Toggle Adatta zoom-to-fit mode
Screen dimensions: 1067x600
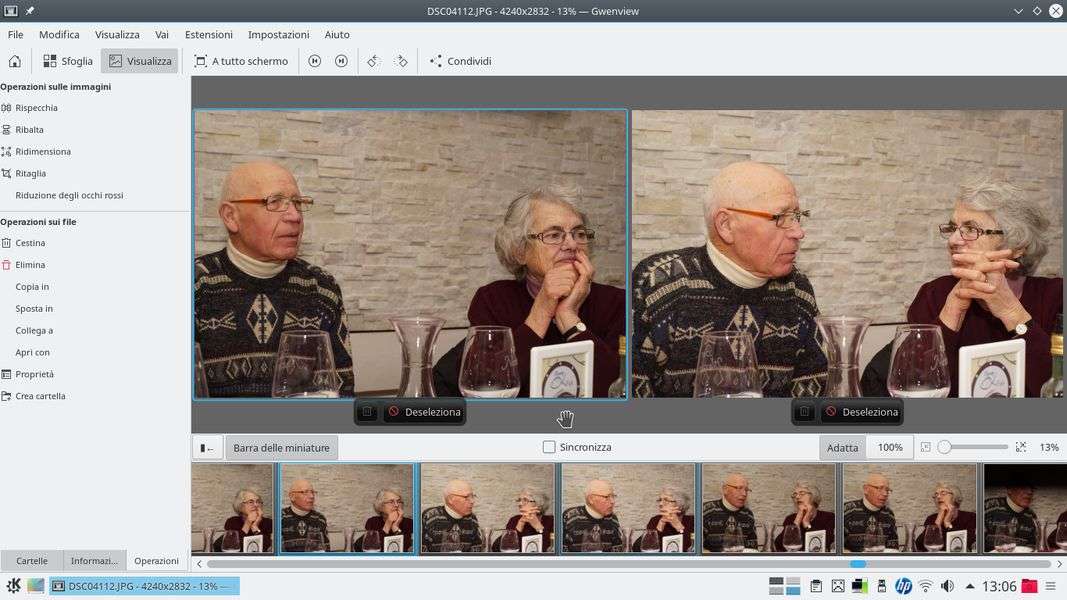(x=842, y=448)
